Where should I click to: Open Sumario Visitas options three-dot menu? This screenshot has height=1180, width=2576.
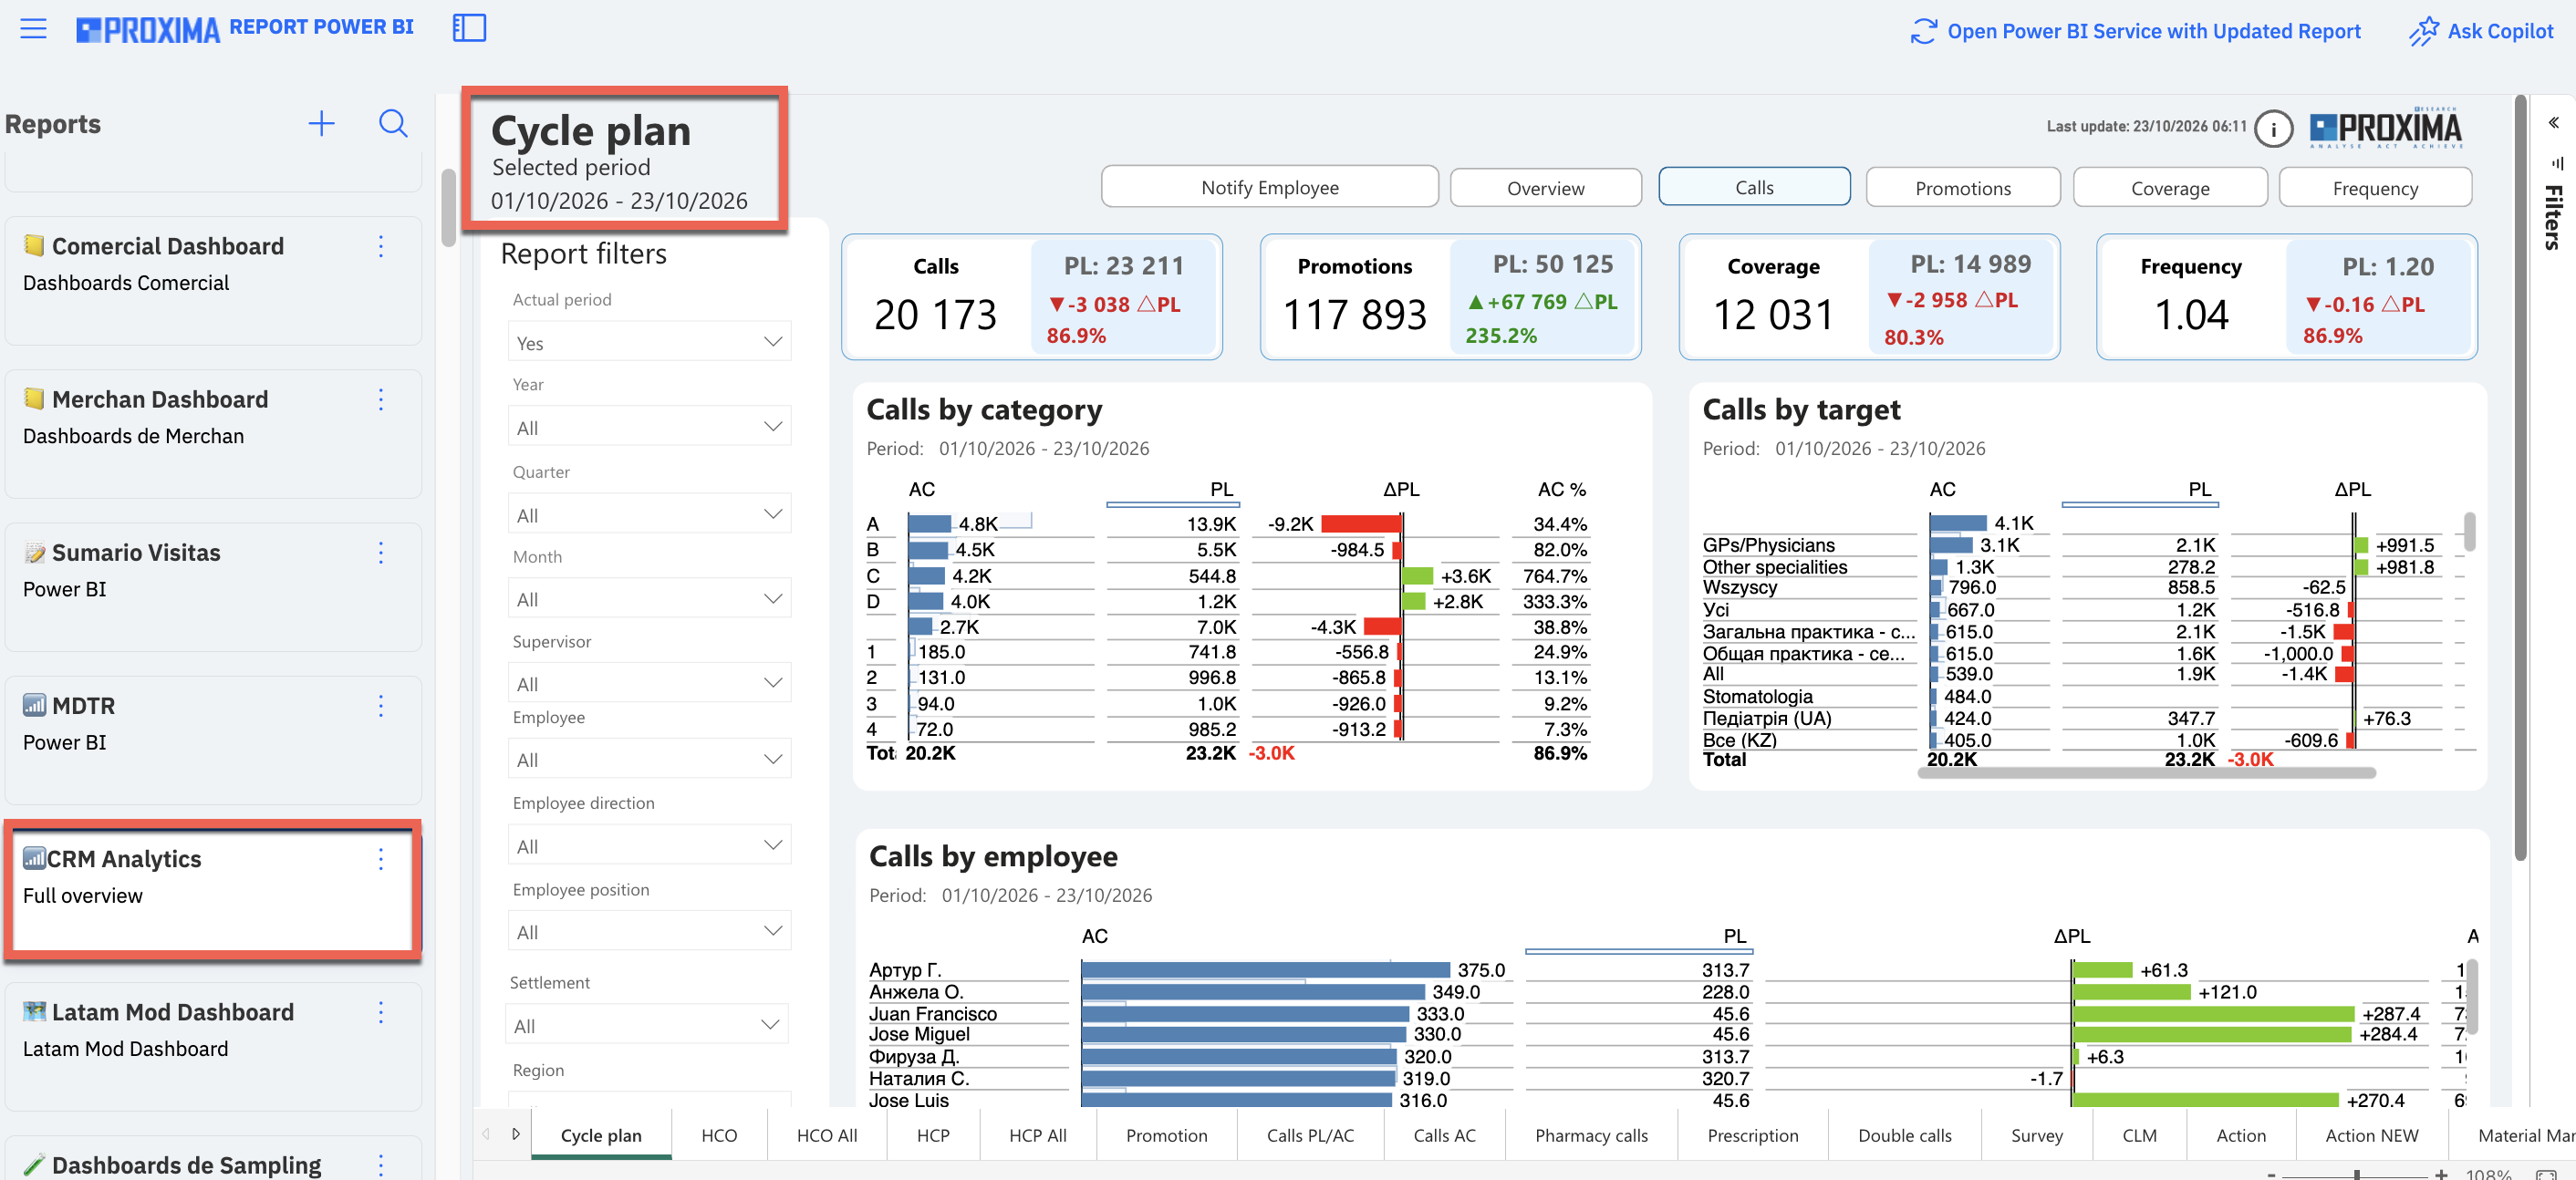click(x=381, y=553)
